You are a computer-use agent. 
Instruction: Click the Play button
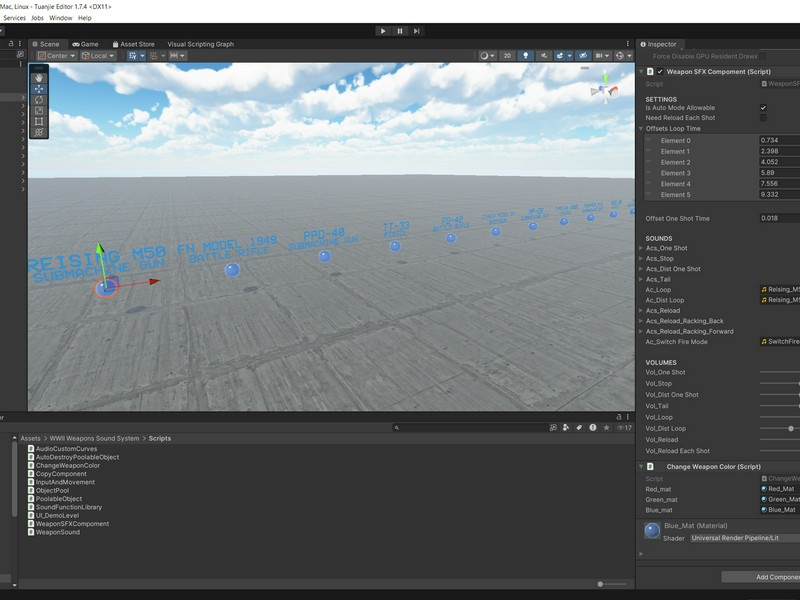pyautogui.click(x=383, y=31)
